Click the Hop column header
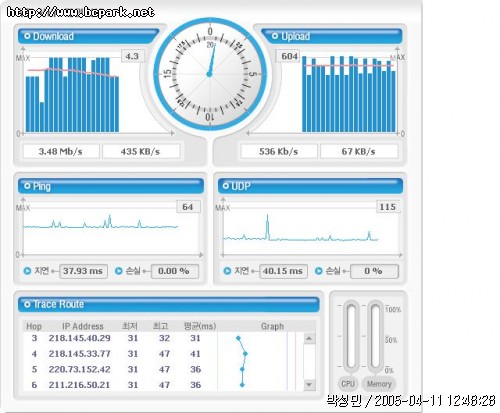 pos(34,326)
